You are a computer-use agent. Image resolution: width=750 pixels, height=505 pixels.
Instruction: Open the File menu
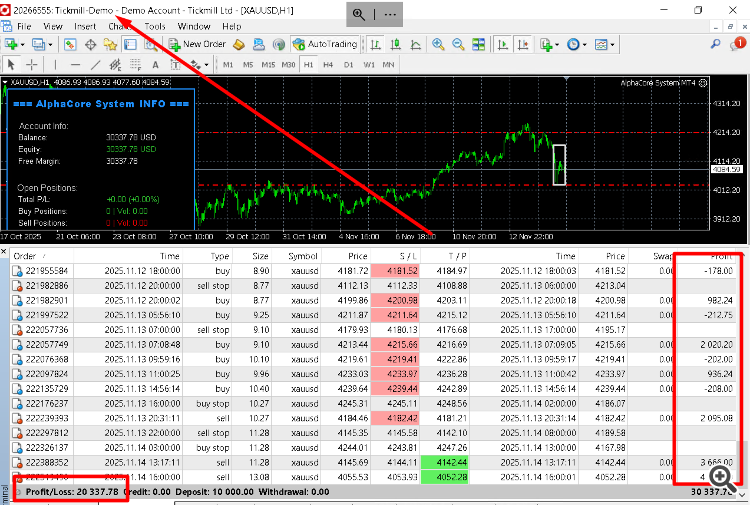(22, 25)
